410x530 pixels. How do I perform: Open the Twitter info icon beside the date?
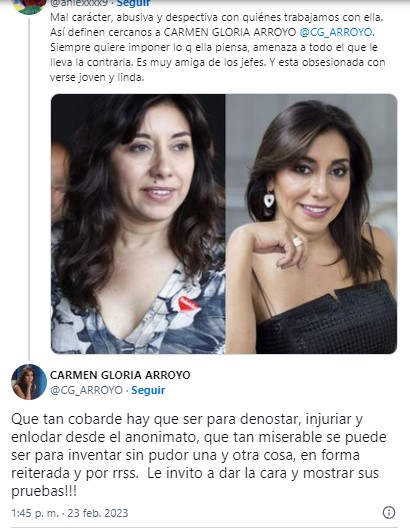point(389,512)
